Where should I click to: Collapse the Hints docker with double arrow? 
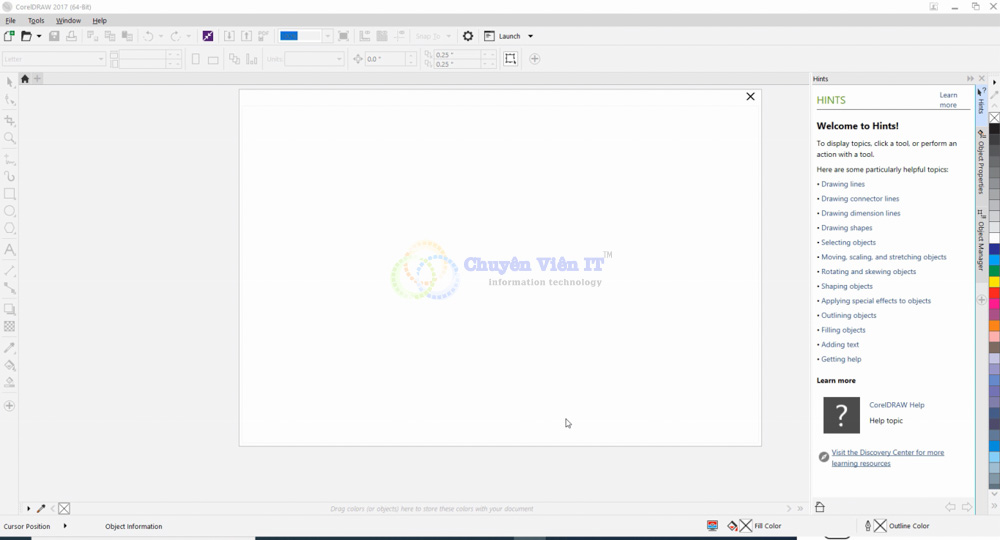click(970, 78)
